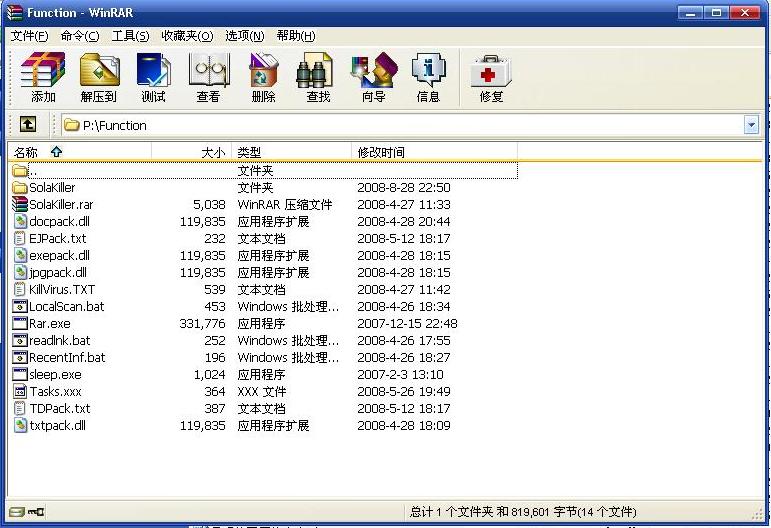
Task: Click the date 2008-5-26 19:49
Action: click(x=404, y=391)
